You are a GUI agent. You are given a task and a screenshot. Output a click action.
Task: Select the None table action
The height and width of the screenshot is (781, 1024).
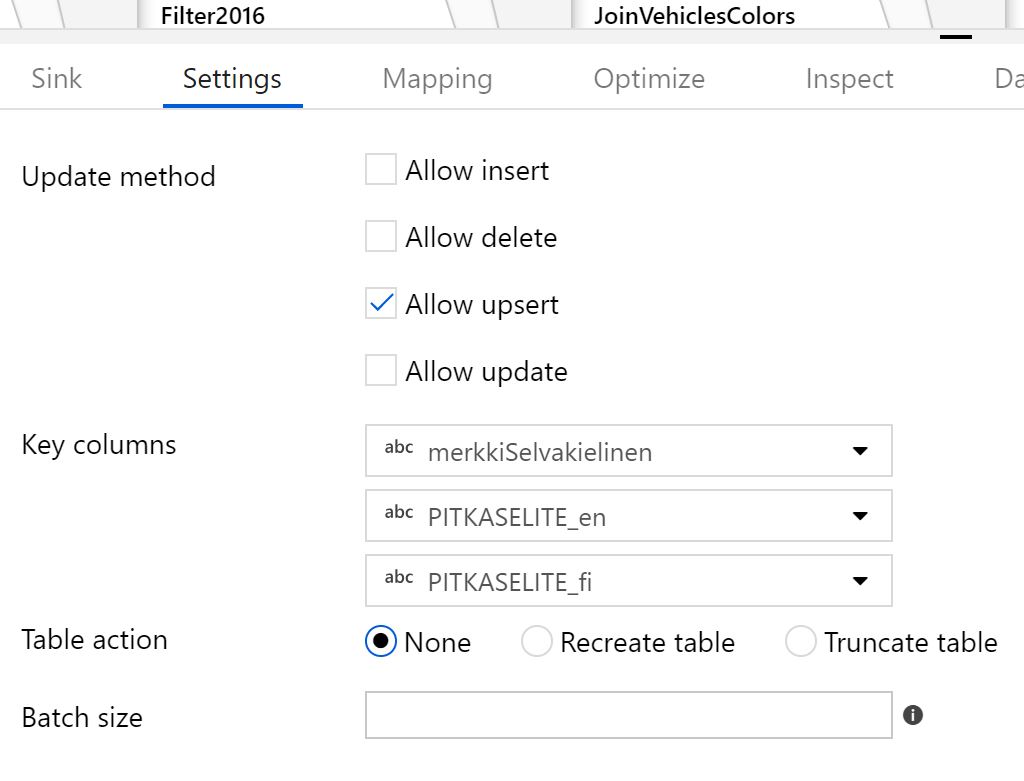pos(382,641)
